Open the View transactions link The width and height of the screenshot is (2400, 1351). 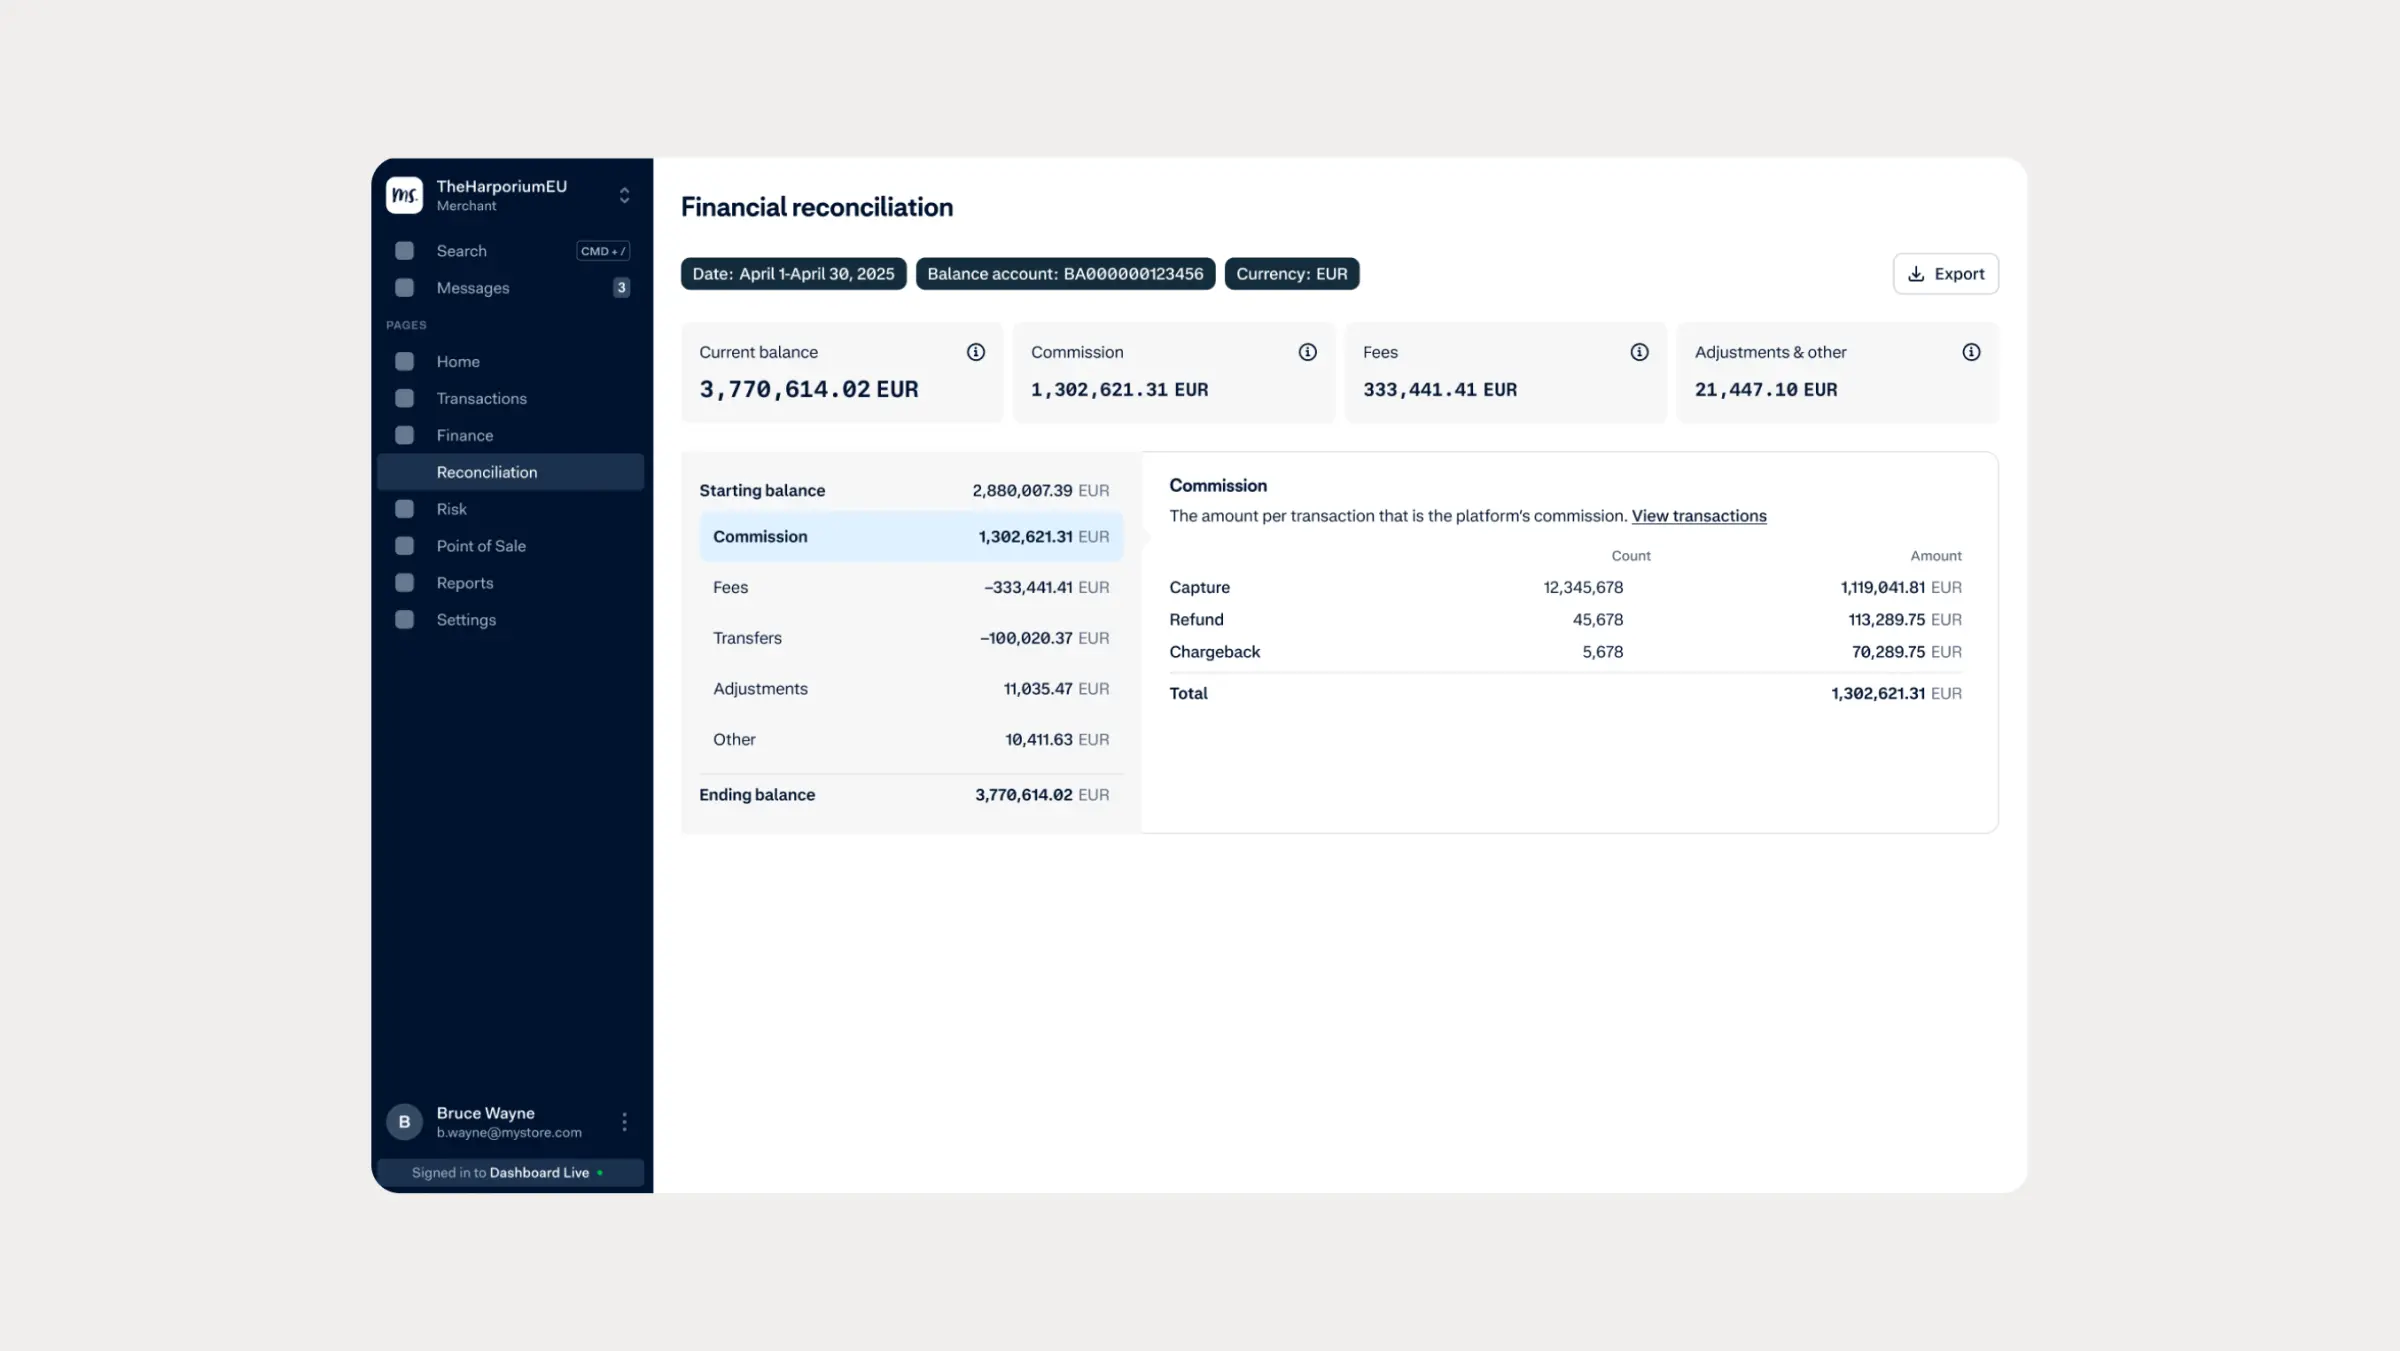pos(1698,515)
